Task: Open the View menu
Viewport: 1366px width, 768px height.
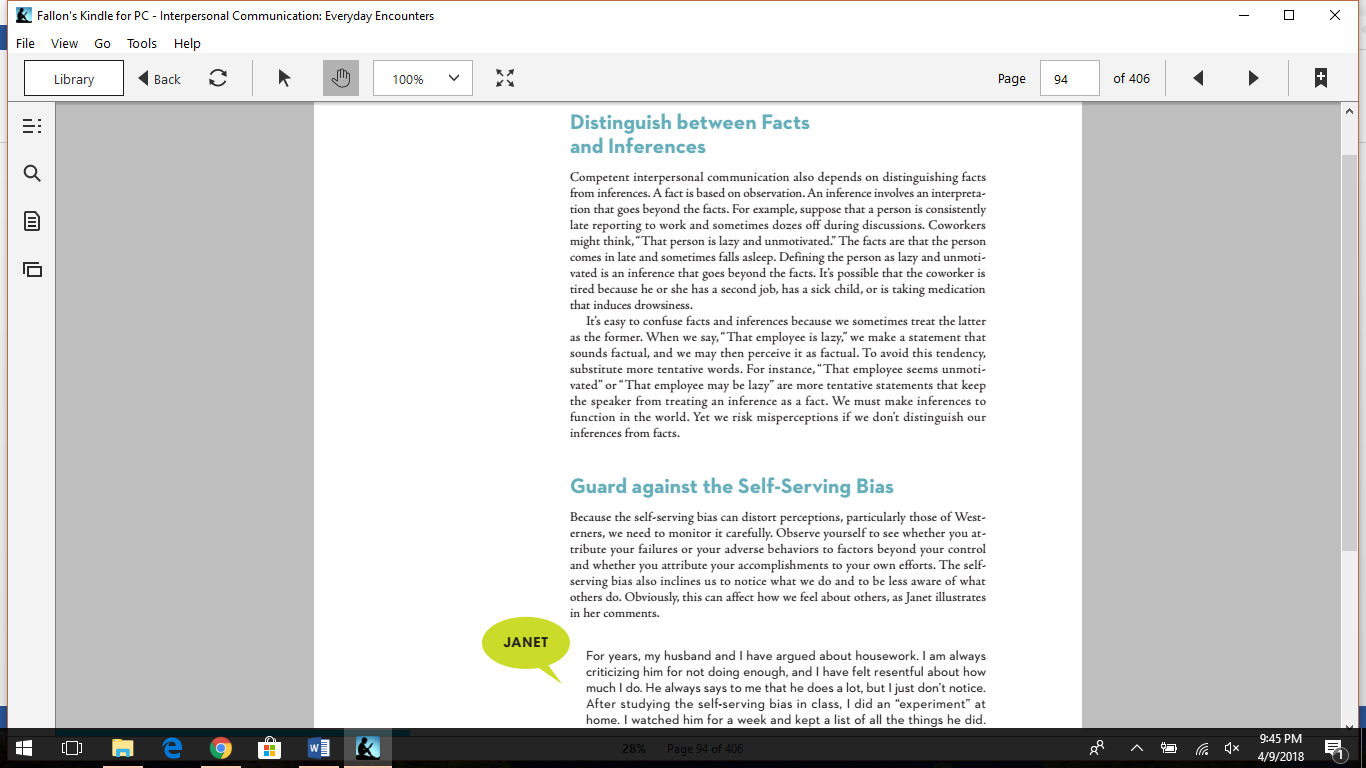Action: [64, 43]
